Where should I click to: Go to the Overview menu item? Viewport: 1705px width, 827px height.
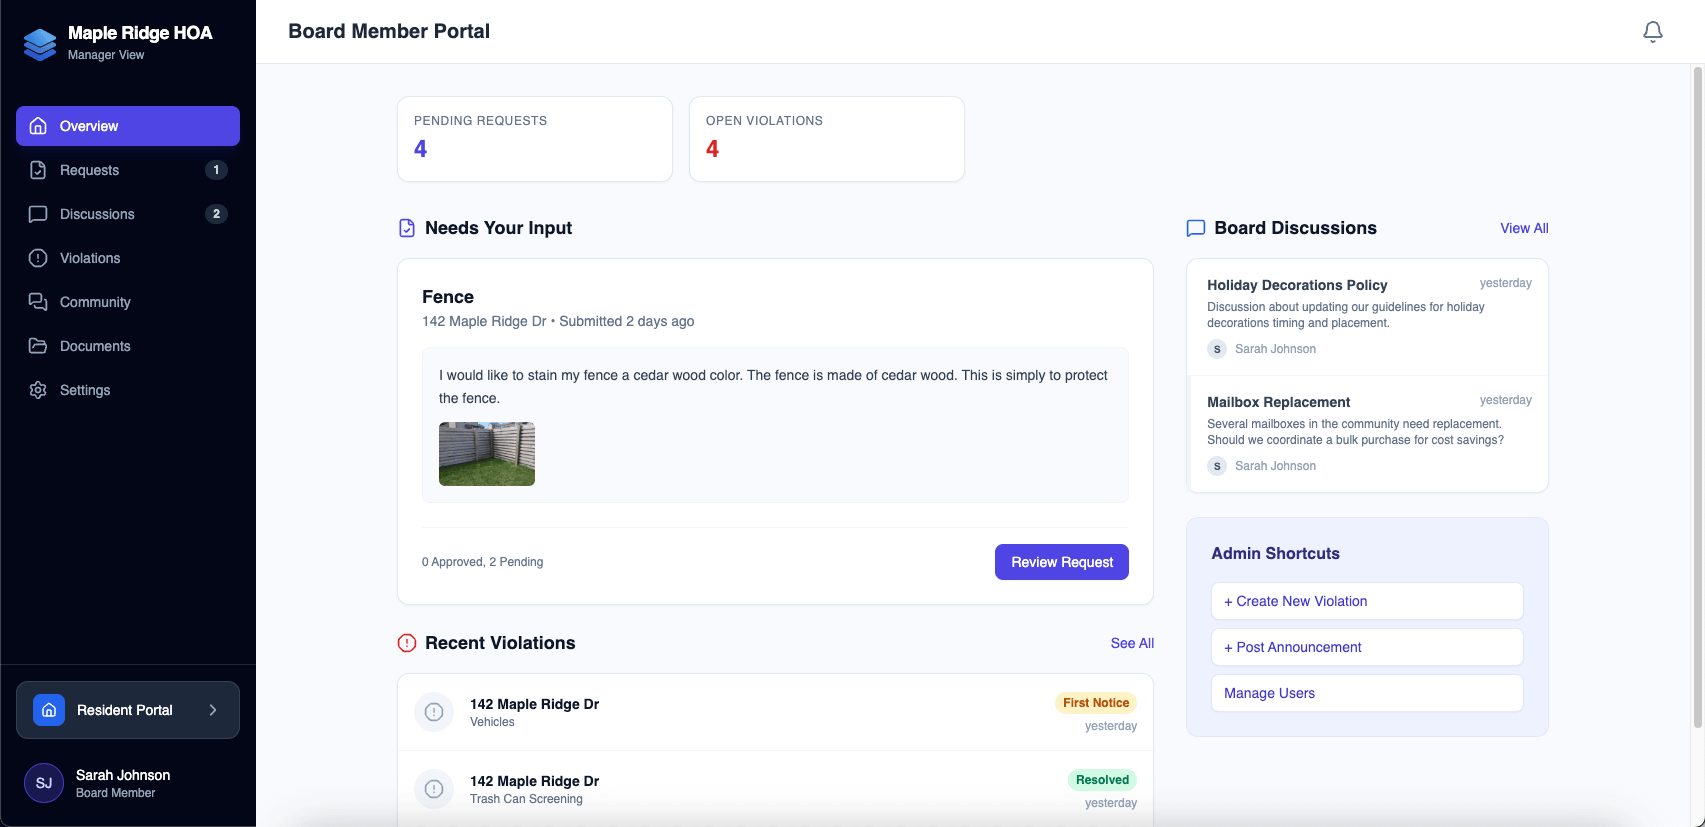tap(128, 126)
